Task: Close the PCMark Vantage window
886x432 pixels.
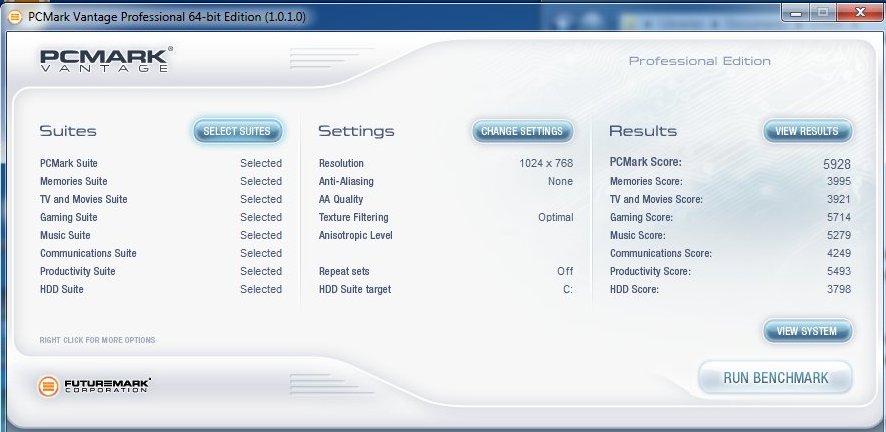Action: (859, 12)
